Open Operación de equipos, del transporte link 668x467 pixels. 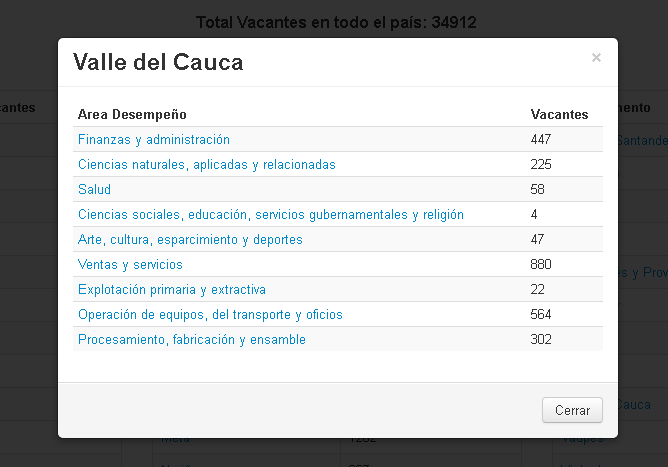point(210,315)
